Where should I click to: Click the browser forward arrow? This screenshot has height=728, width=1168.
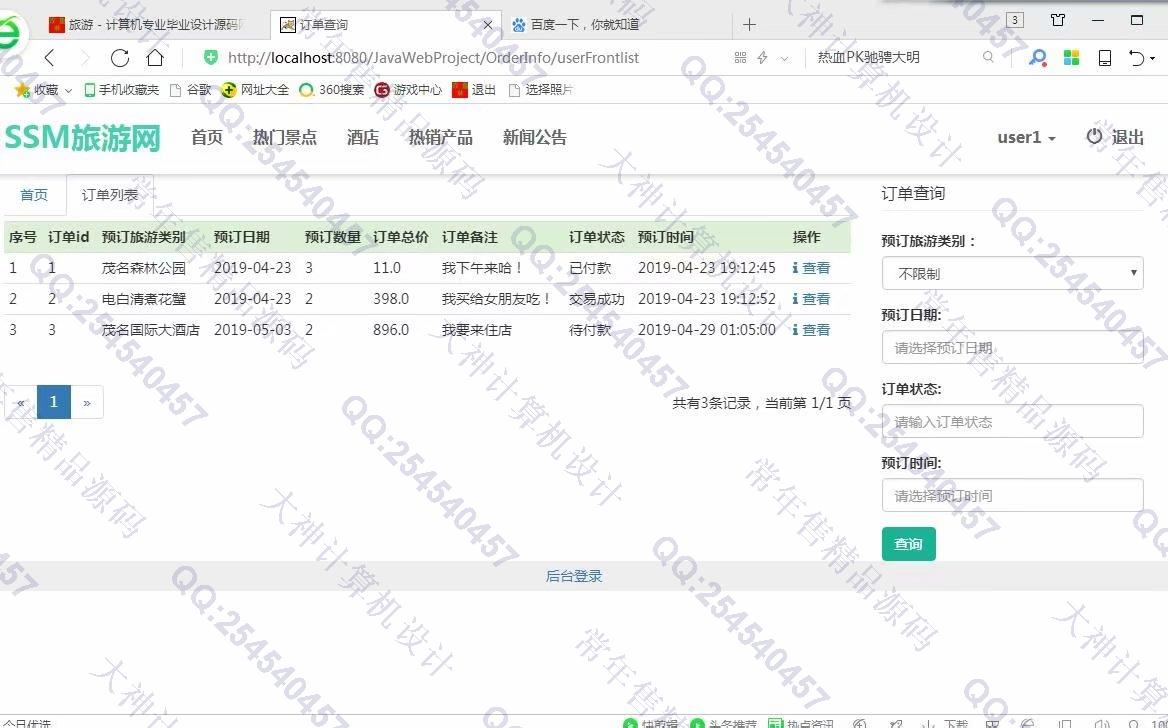tap(84, 58)
